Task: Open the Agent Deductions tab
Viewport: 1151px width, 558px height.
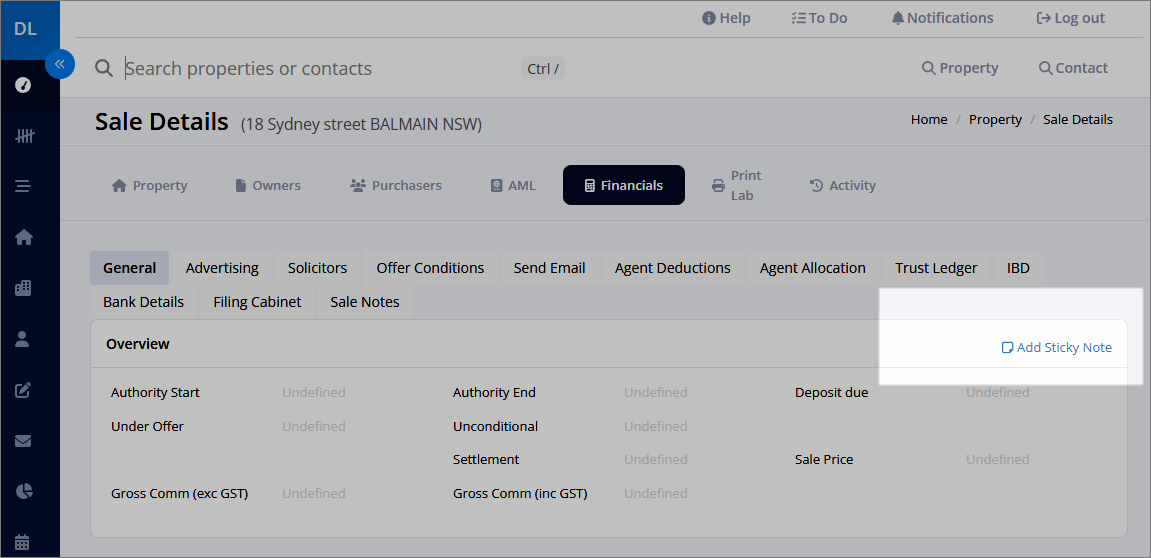Action: [672, 268]
